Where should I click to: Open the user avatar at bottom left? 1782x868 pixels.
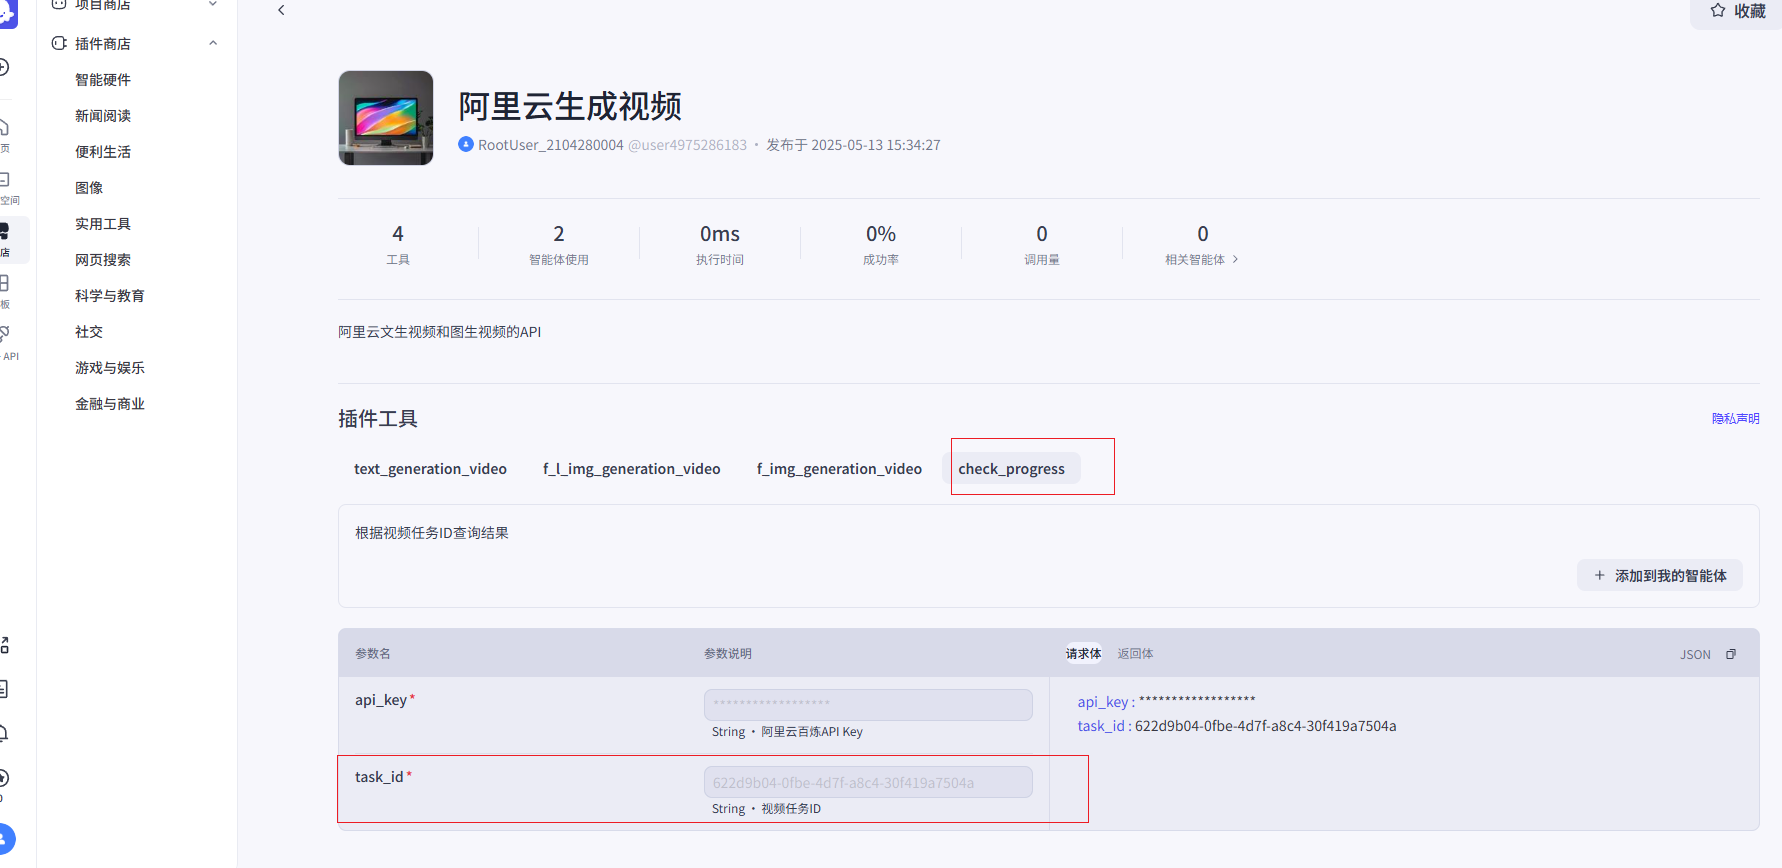click(x=5, y=839)
